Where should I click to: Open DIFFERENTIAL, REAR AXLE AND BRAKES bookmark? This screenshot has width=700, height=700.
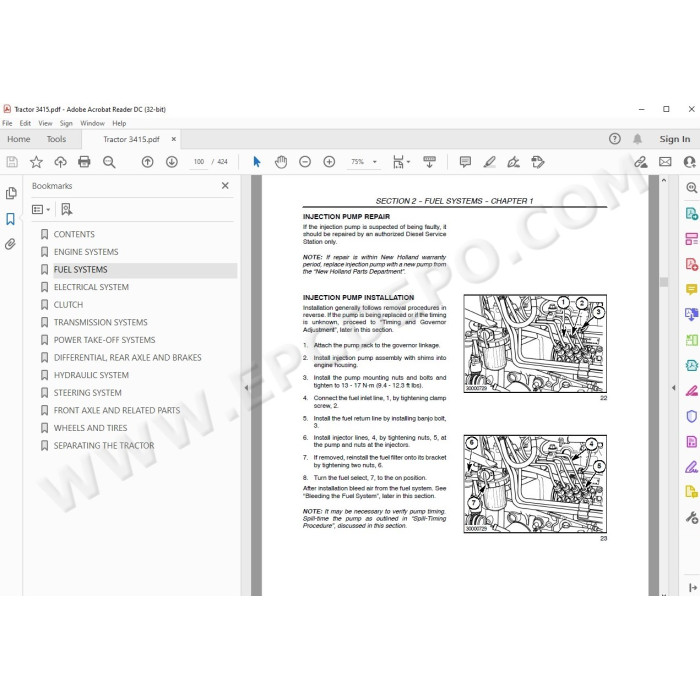click(x=128, y=358)
